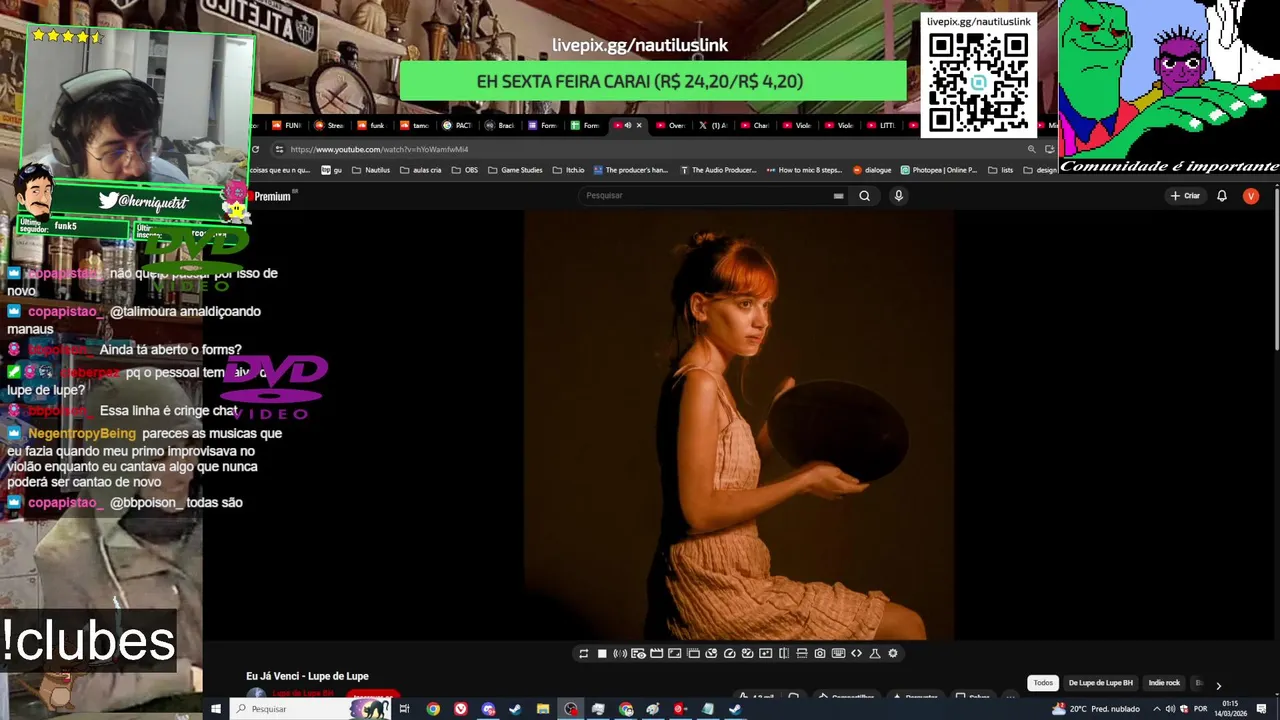Click the browser address bar URL
Screen dimensions: 1280x720
click(380, 150)
